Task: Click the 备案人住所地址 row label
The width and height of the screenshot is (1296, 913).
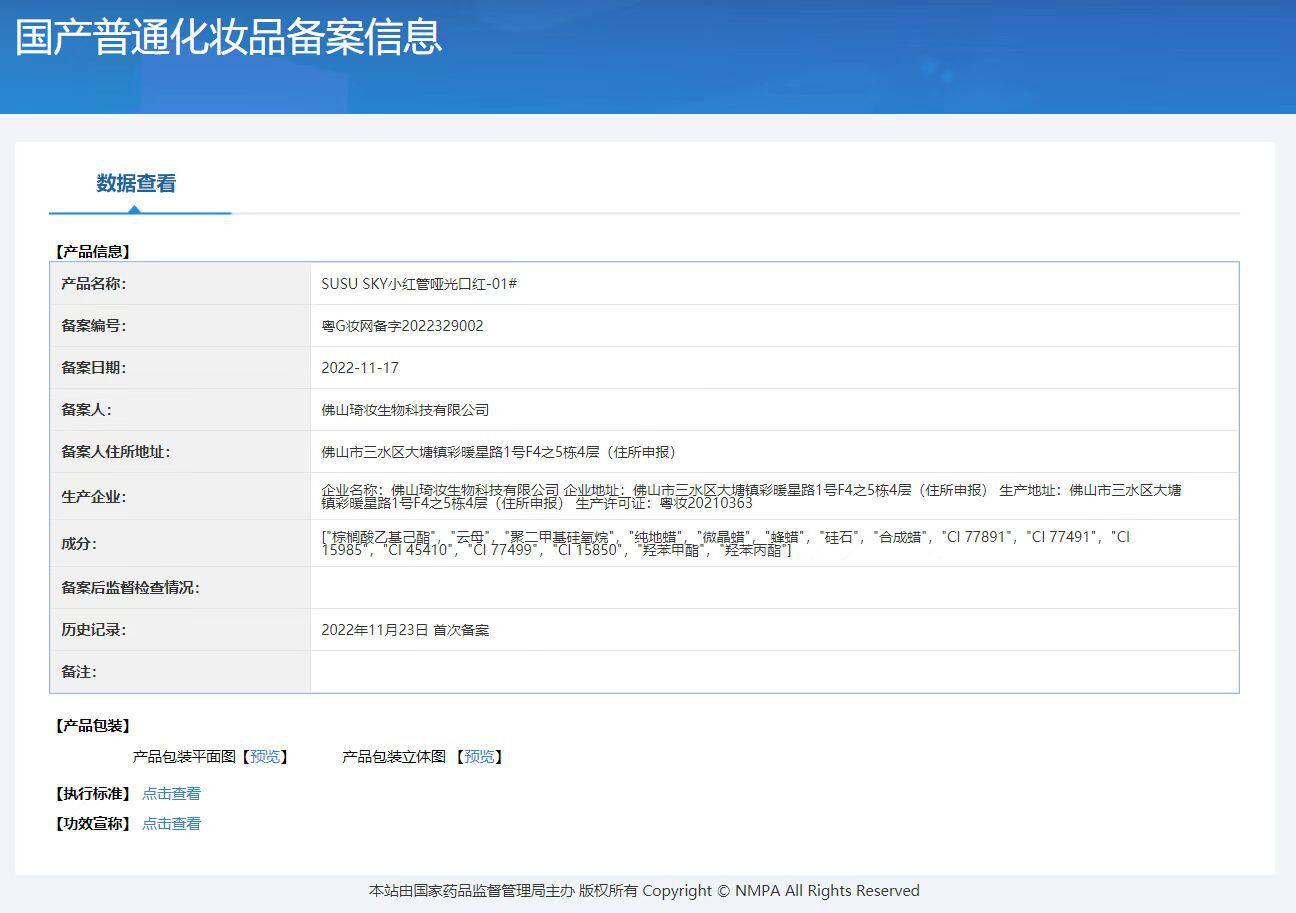Action: click(x=116, y=452)
